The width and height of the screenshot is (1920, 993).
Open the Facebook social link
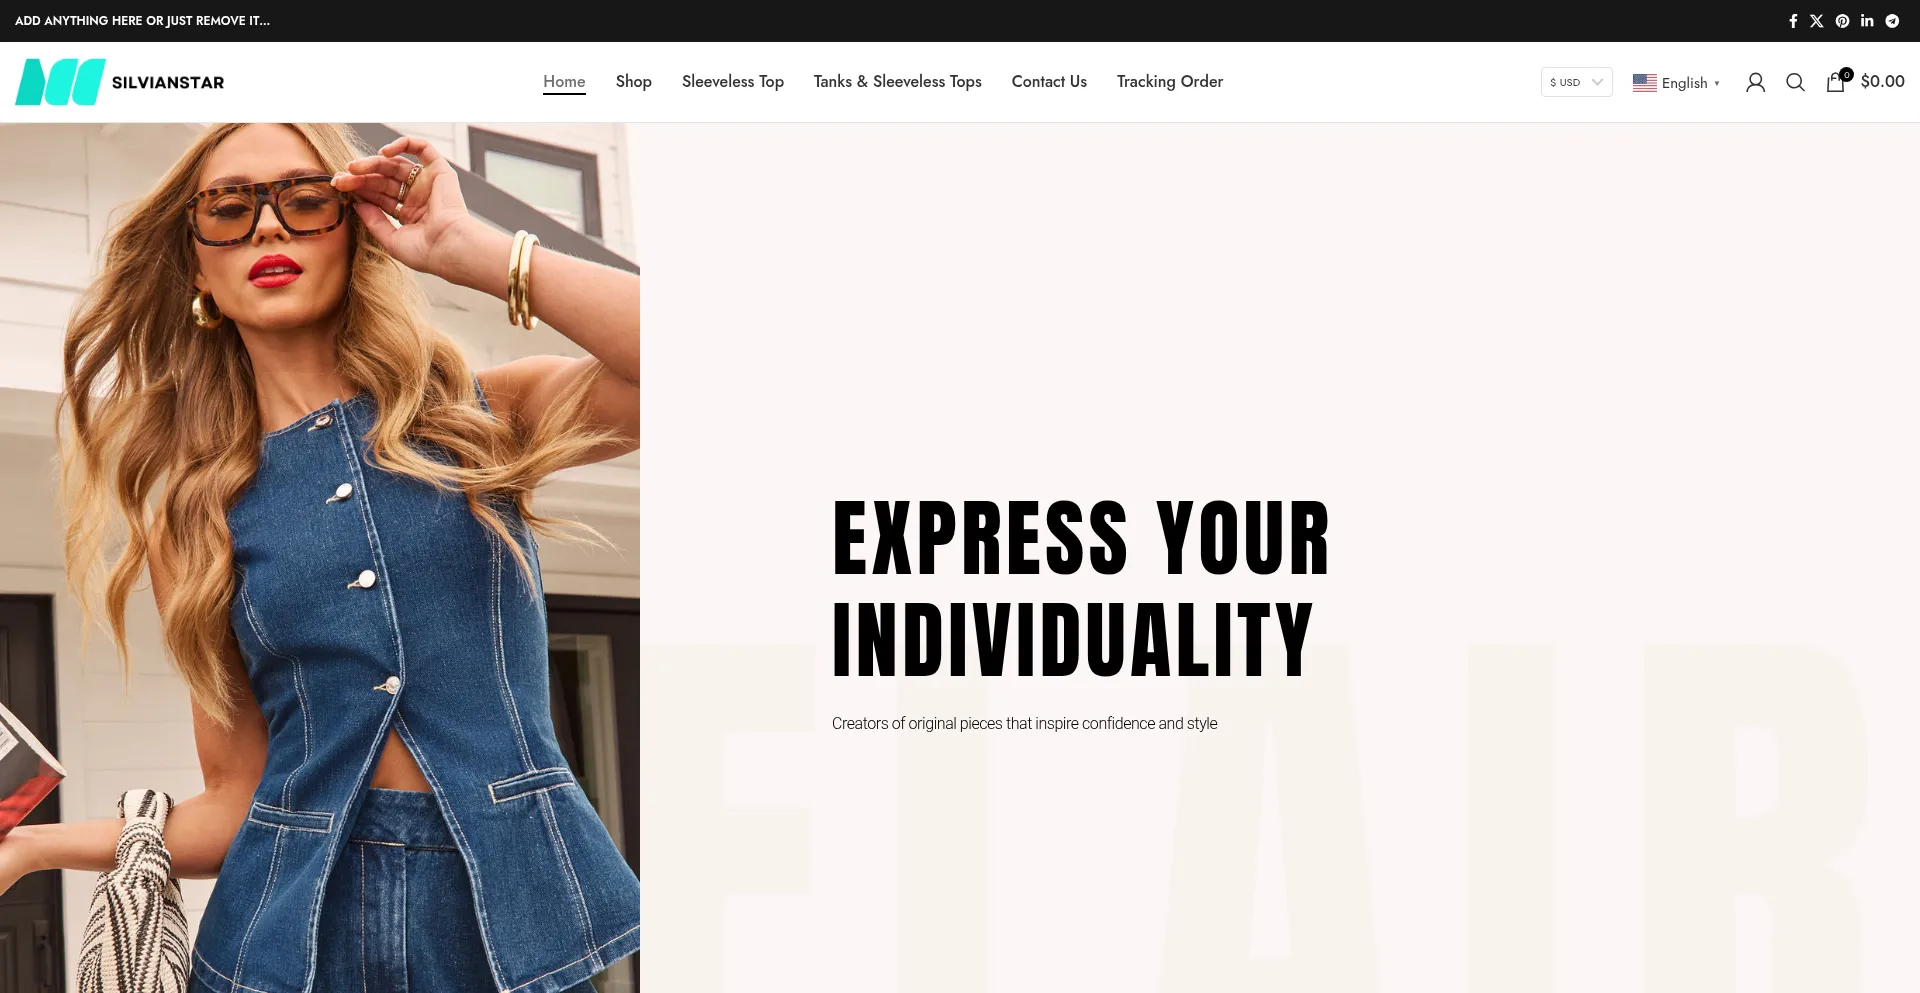pos(1793,21)
